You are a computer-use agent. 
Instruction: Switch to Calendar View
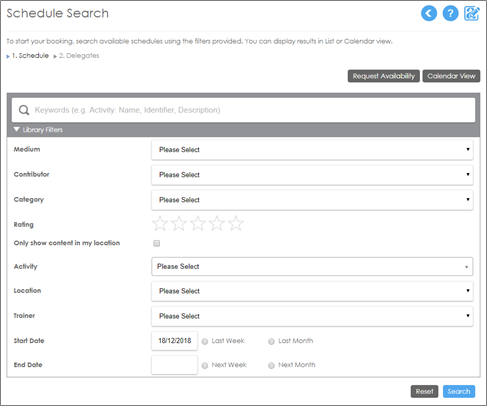click(451, 76)
